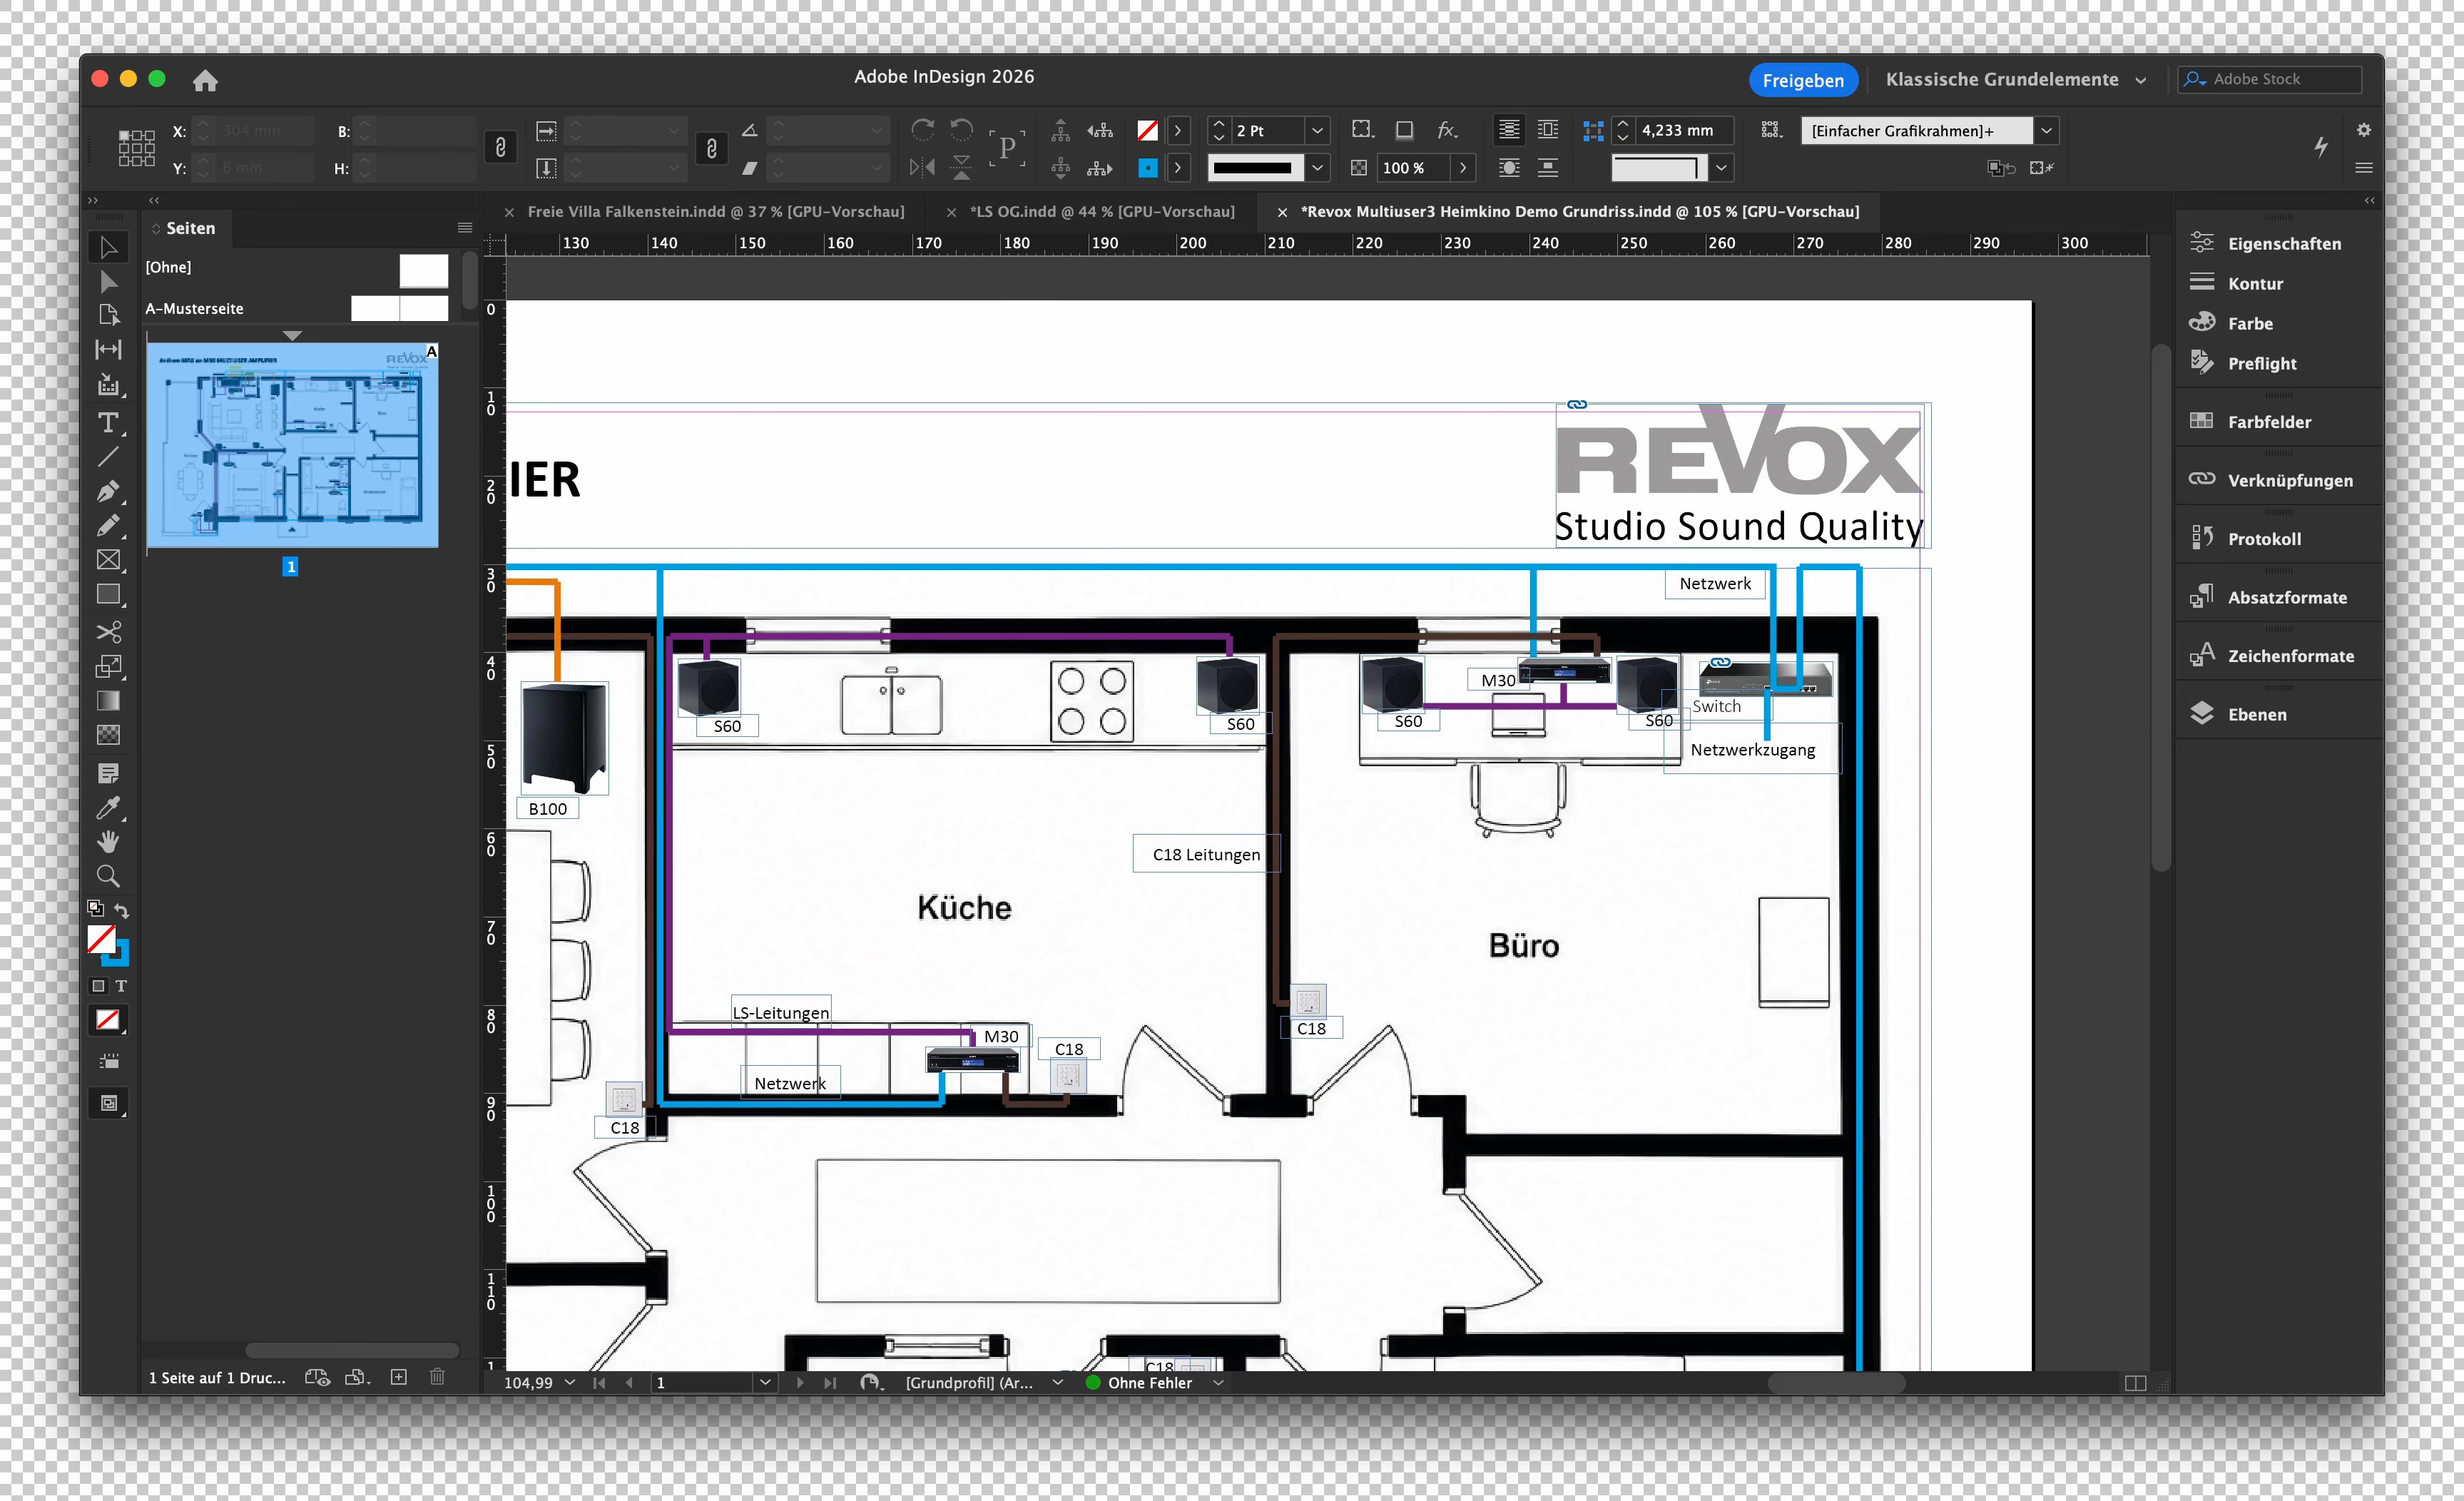2464x1501 pixels.
Task: Toggle constrain proportions for width and height
Action: point(500,148)
